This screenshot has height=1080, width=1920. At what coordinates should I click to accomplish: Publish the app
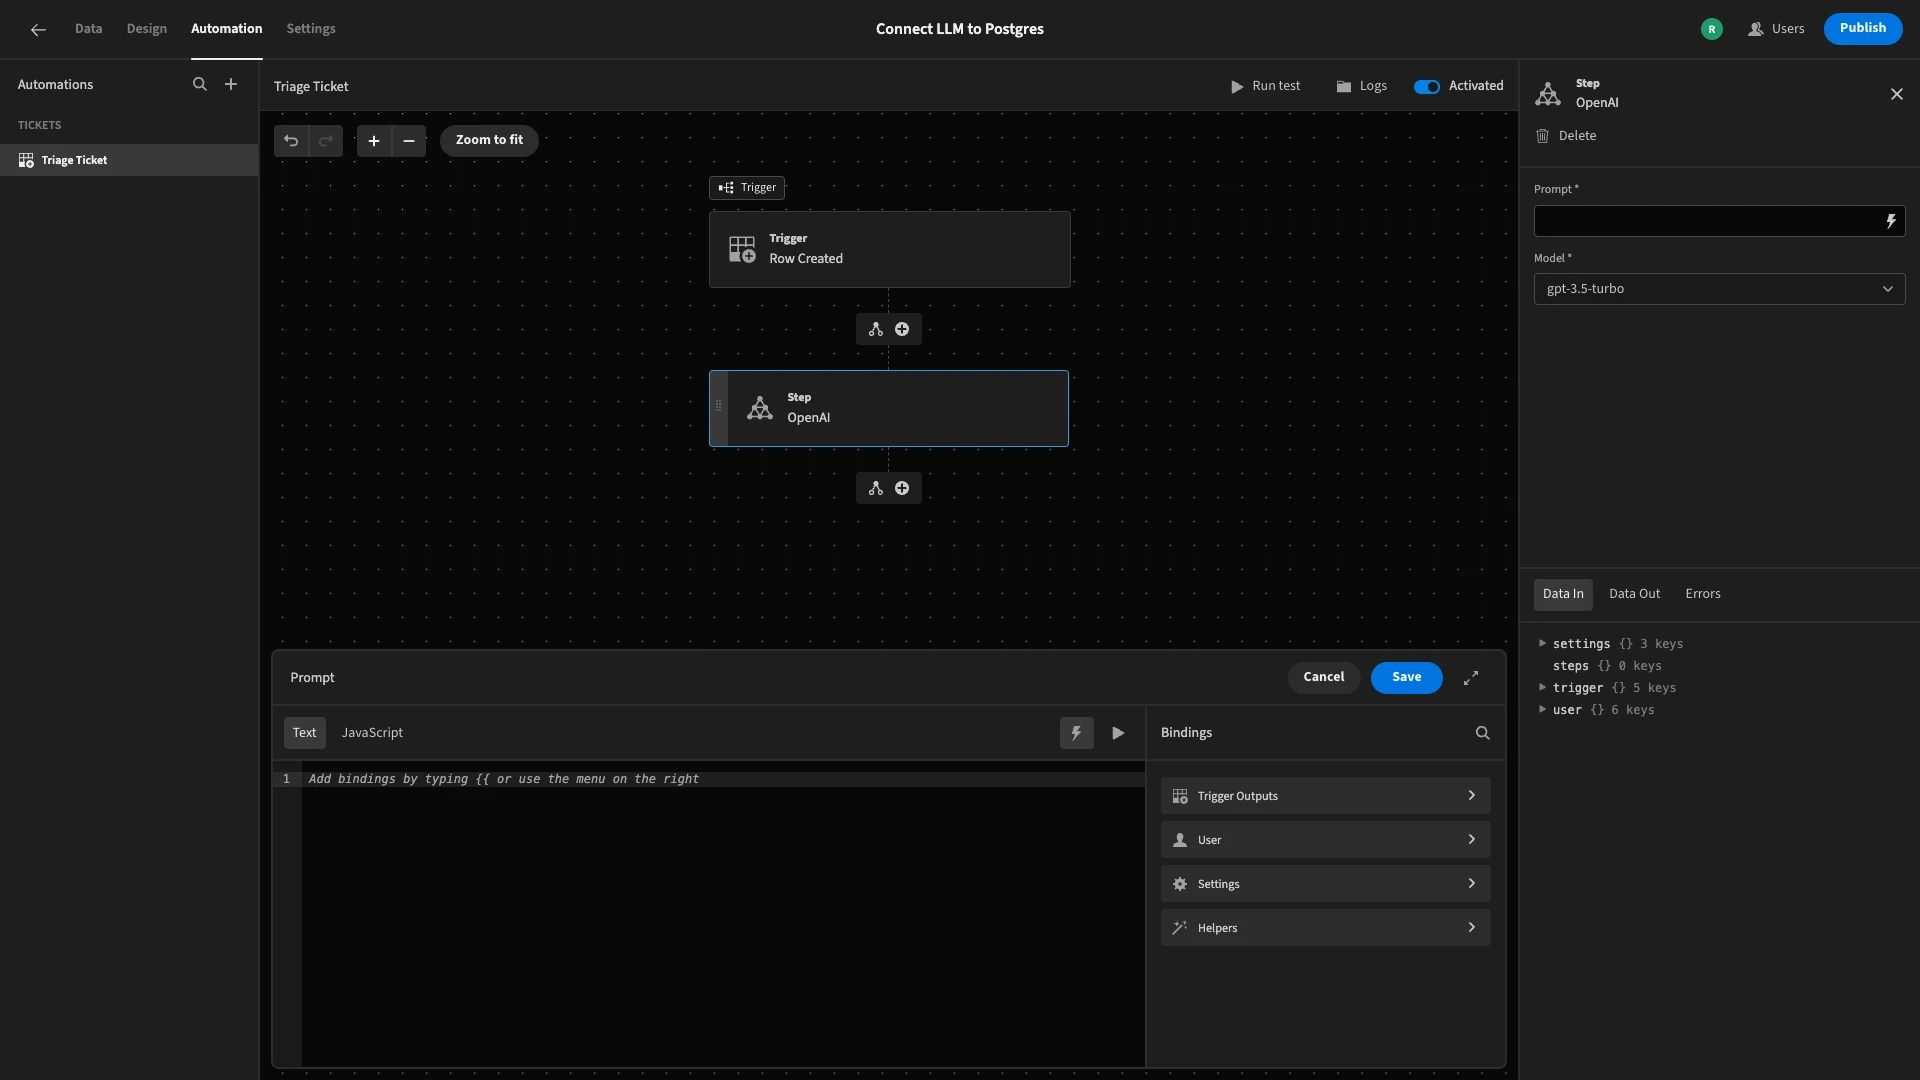click(x=1862, y=29)
